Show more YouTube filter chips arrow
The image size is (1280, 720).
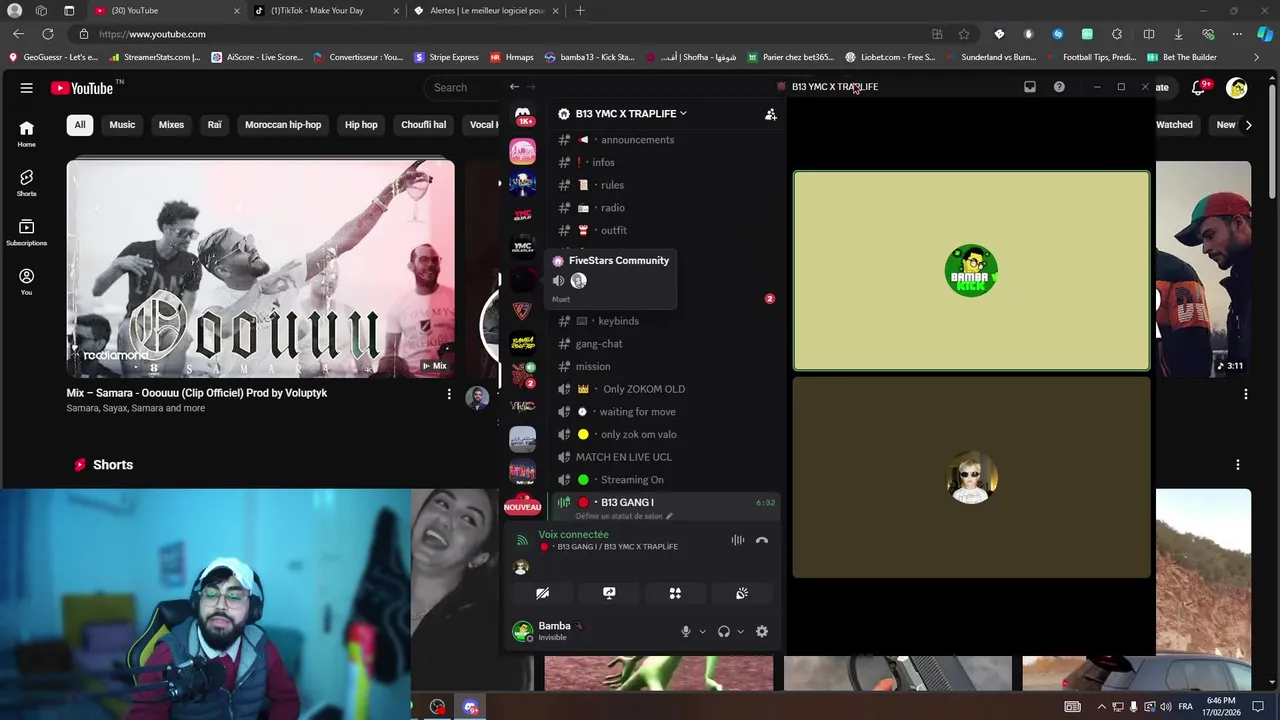click(1248, 125)
